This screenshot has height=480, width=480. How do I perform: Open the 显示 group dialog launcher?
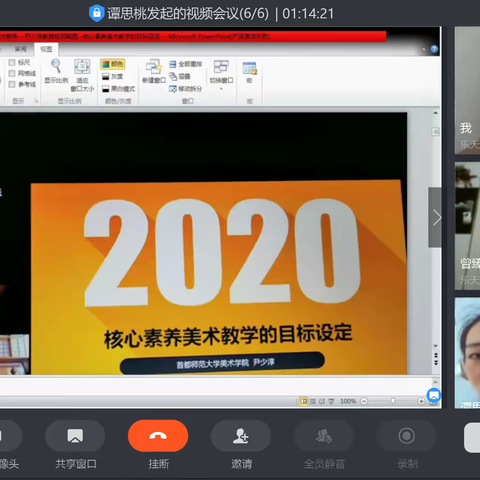pos(36,101)
